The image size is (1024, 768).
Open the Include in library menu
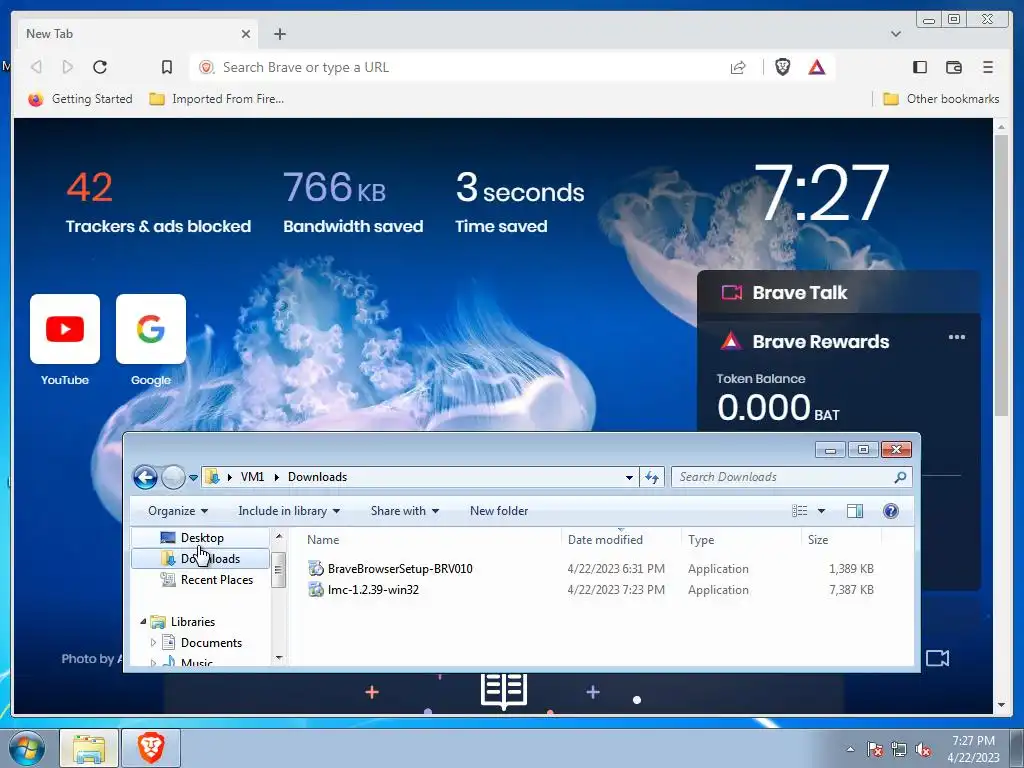click(x=289, y=511)
